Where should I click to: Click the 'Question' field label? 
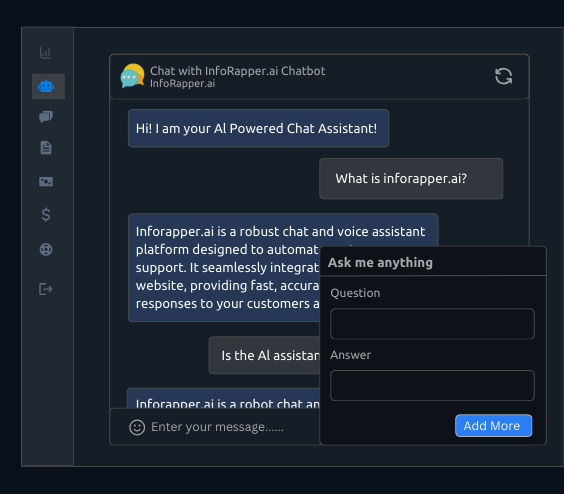pyautogui.click(x=355, y=293)
